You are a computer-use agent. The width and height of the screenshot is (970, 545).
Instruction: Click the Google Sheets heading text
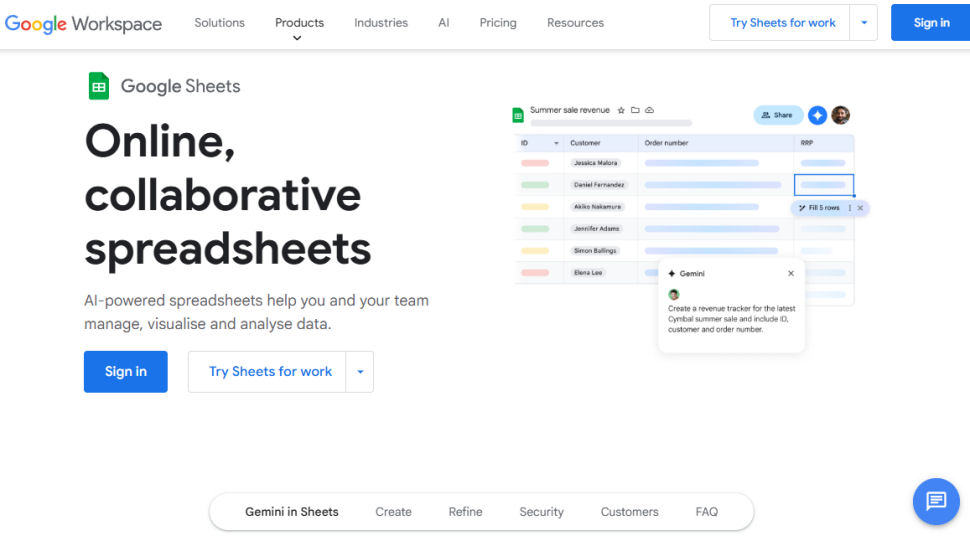tap(181, 86)
